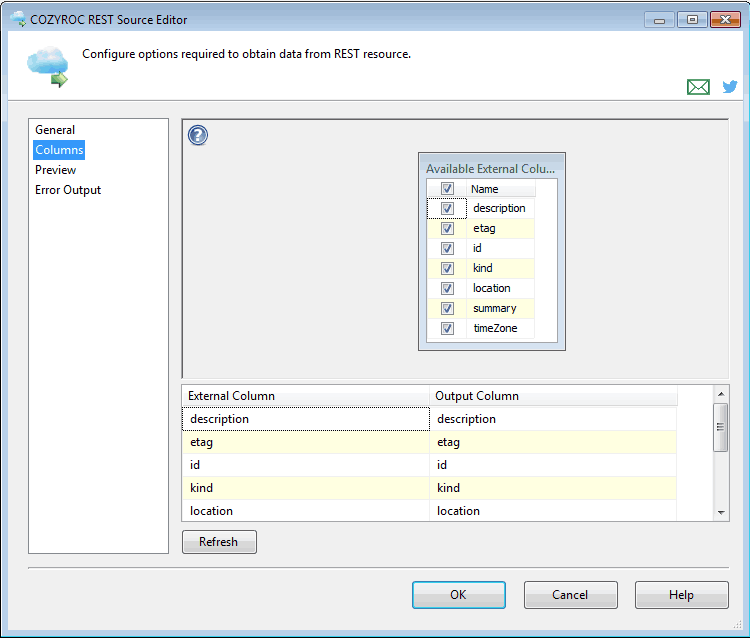Click the green email envelope icon

pyautogui.click(x=698, y=87)
